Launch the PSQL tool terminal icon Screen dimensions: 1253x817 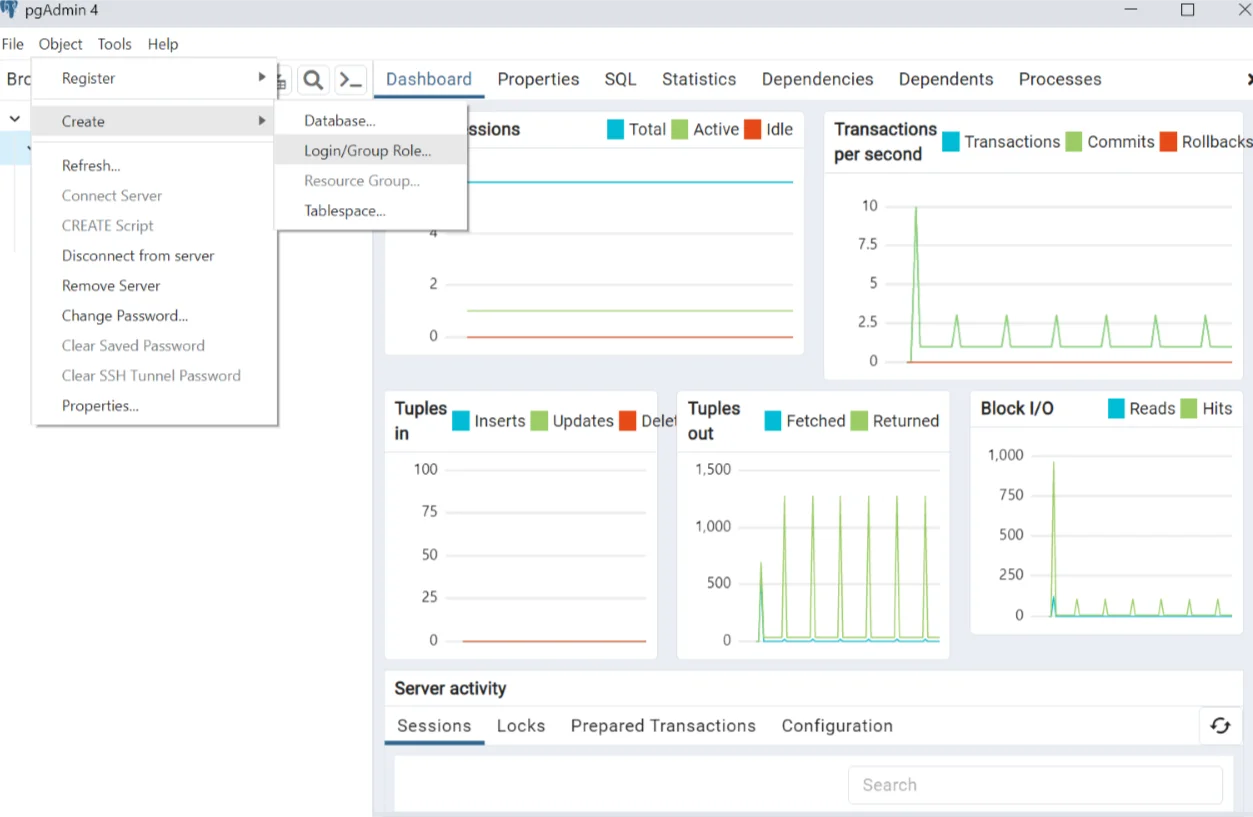(350, 80)
